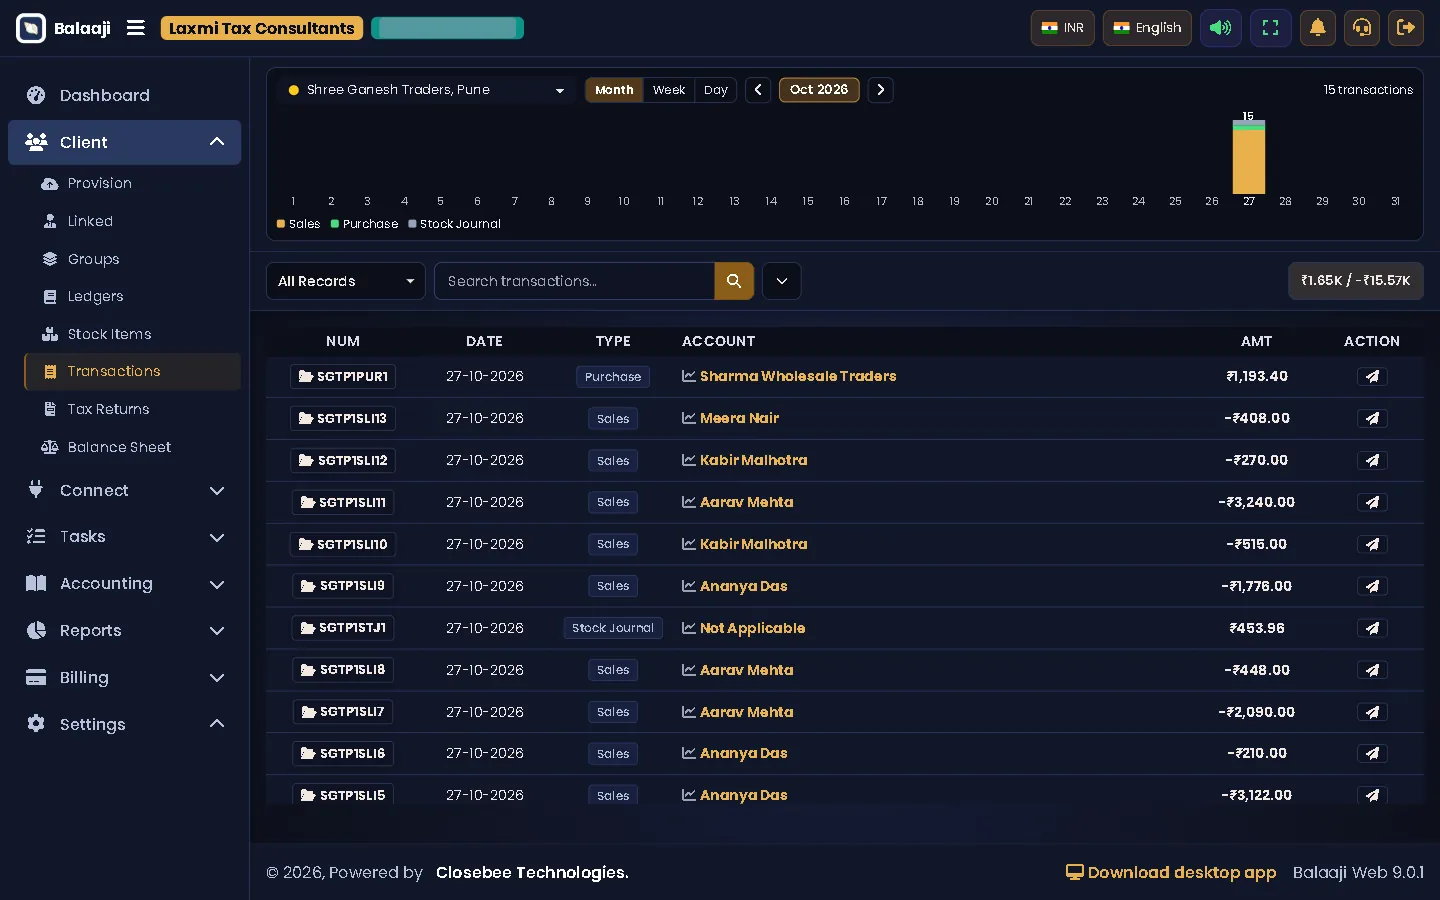Open the Tax Returns submenu item
1440x900 pixels.
click(x=132, y=409)
